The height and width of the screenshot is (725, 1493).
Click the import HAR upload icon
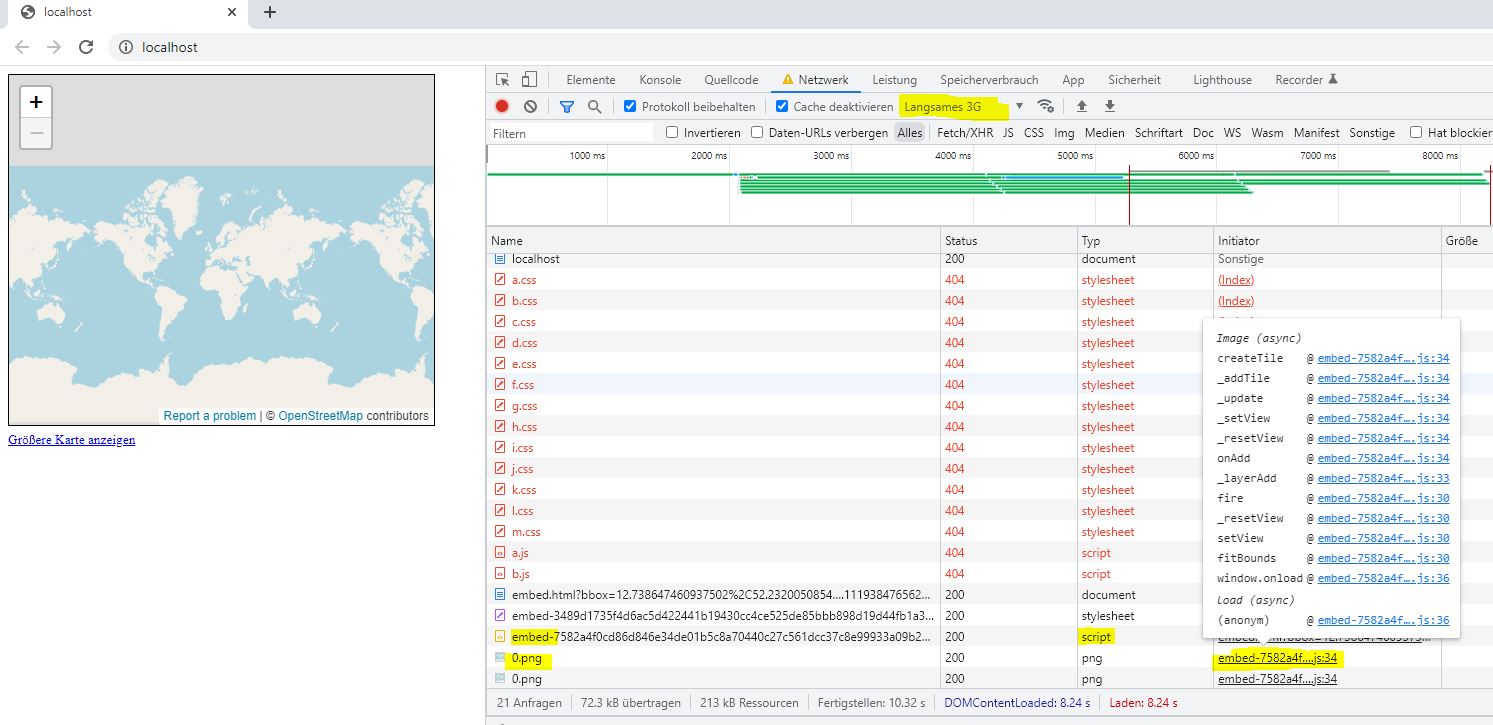tap(1081, 107)
